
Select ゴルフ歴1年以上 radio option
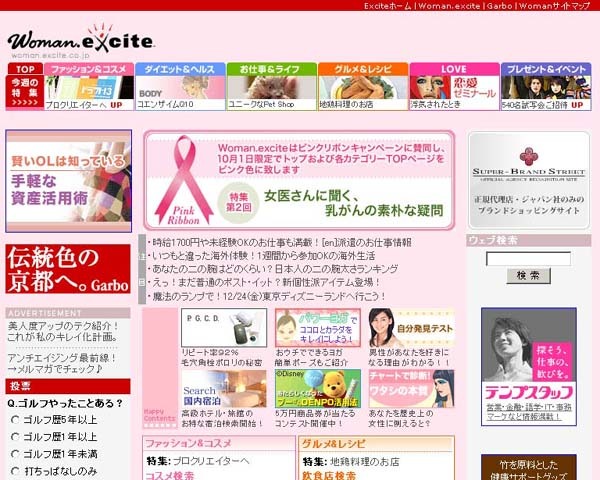click(x=15, y=437)
